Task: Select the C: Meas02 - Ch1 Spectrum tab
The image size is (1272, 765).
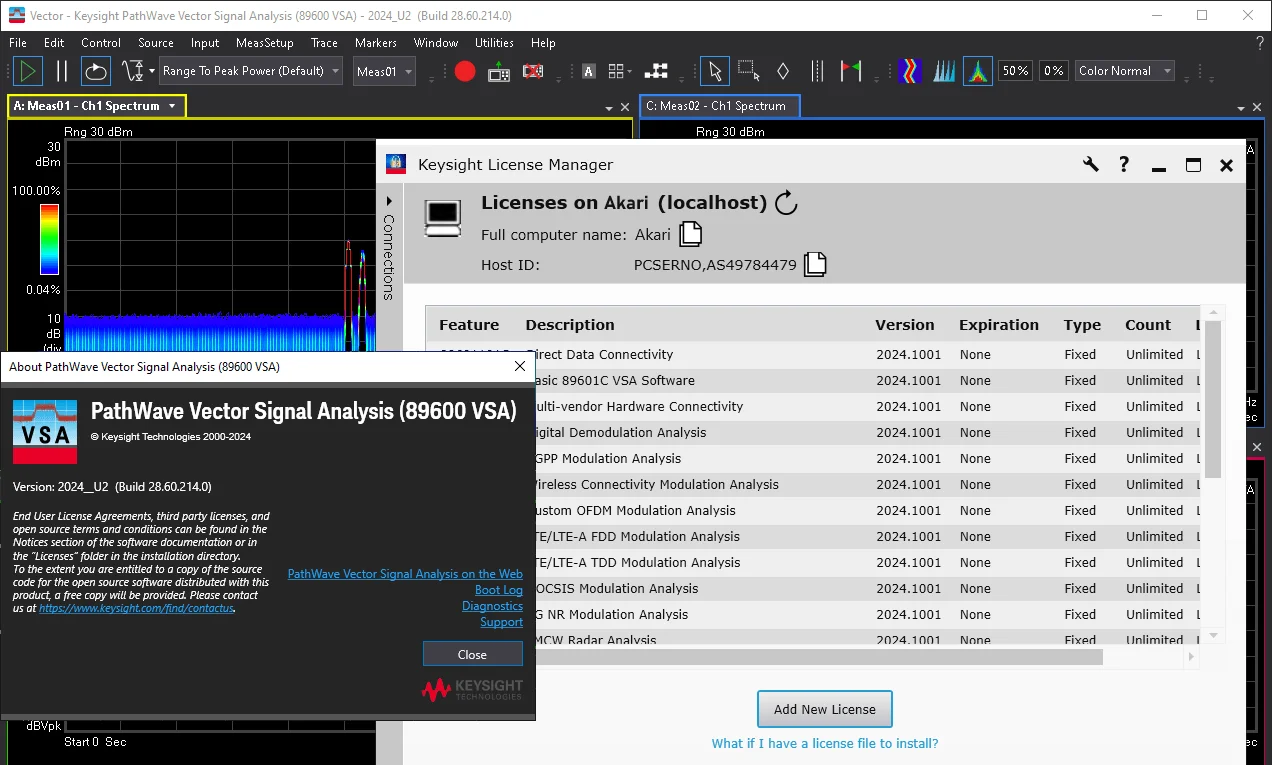Action: coord(719,106)
